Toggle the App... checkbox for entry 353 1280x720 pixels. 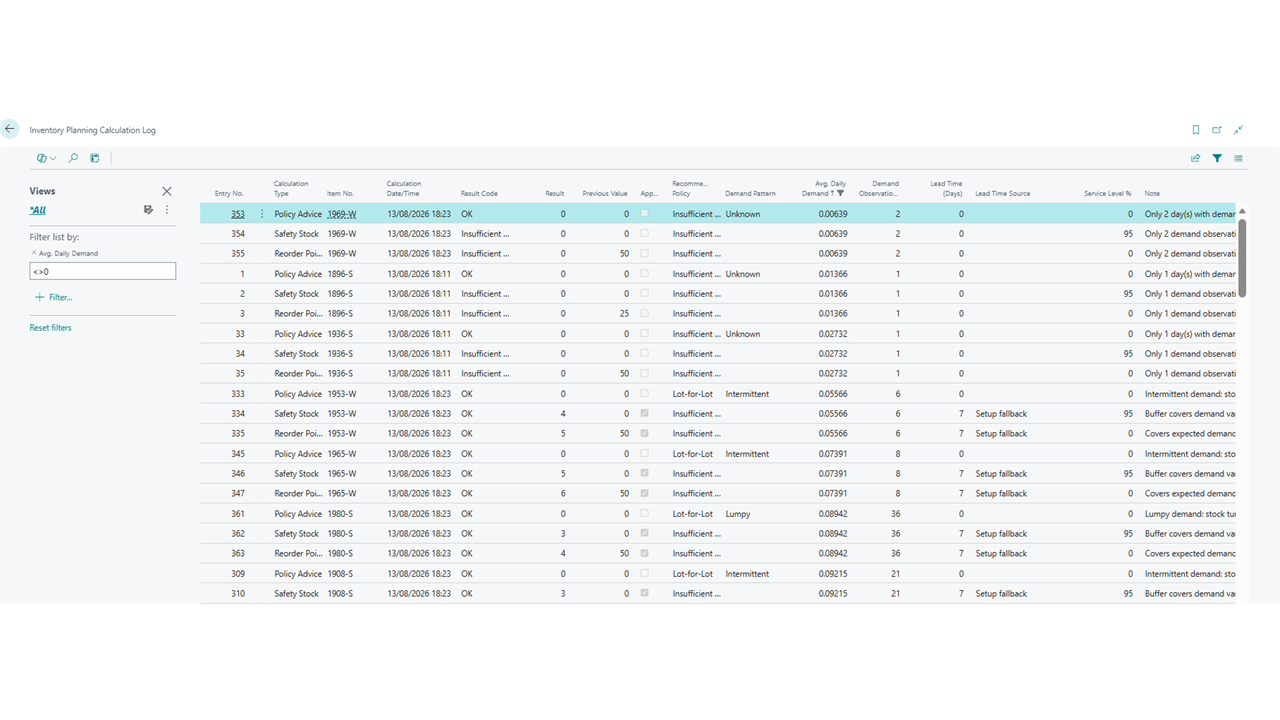(x=645, y=214)
